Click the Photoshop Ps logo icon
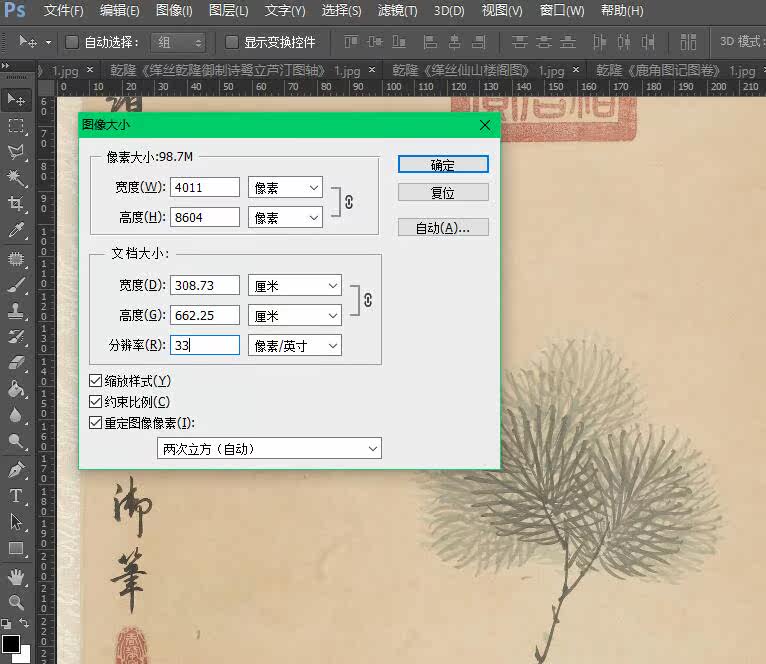766x664 pixels. 14,10
